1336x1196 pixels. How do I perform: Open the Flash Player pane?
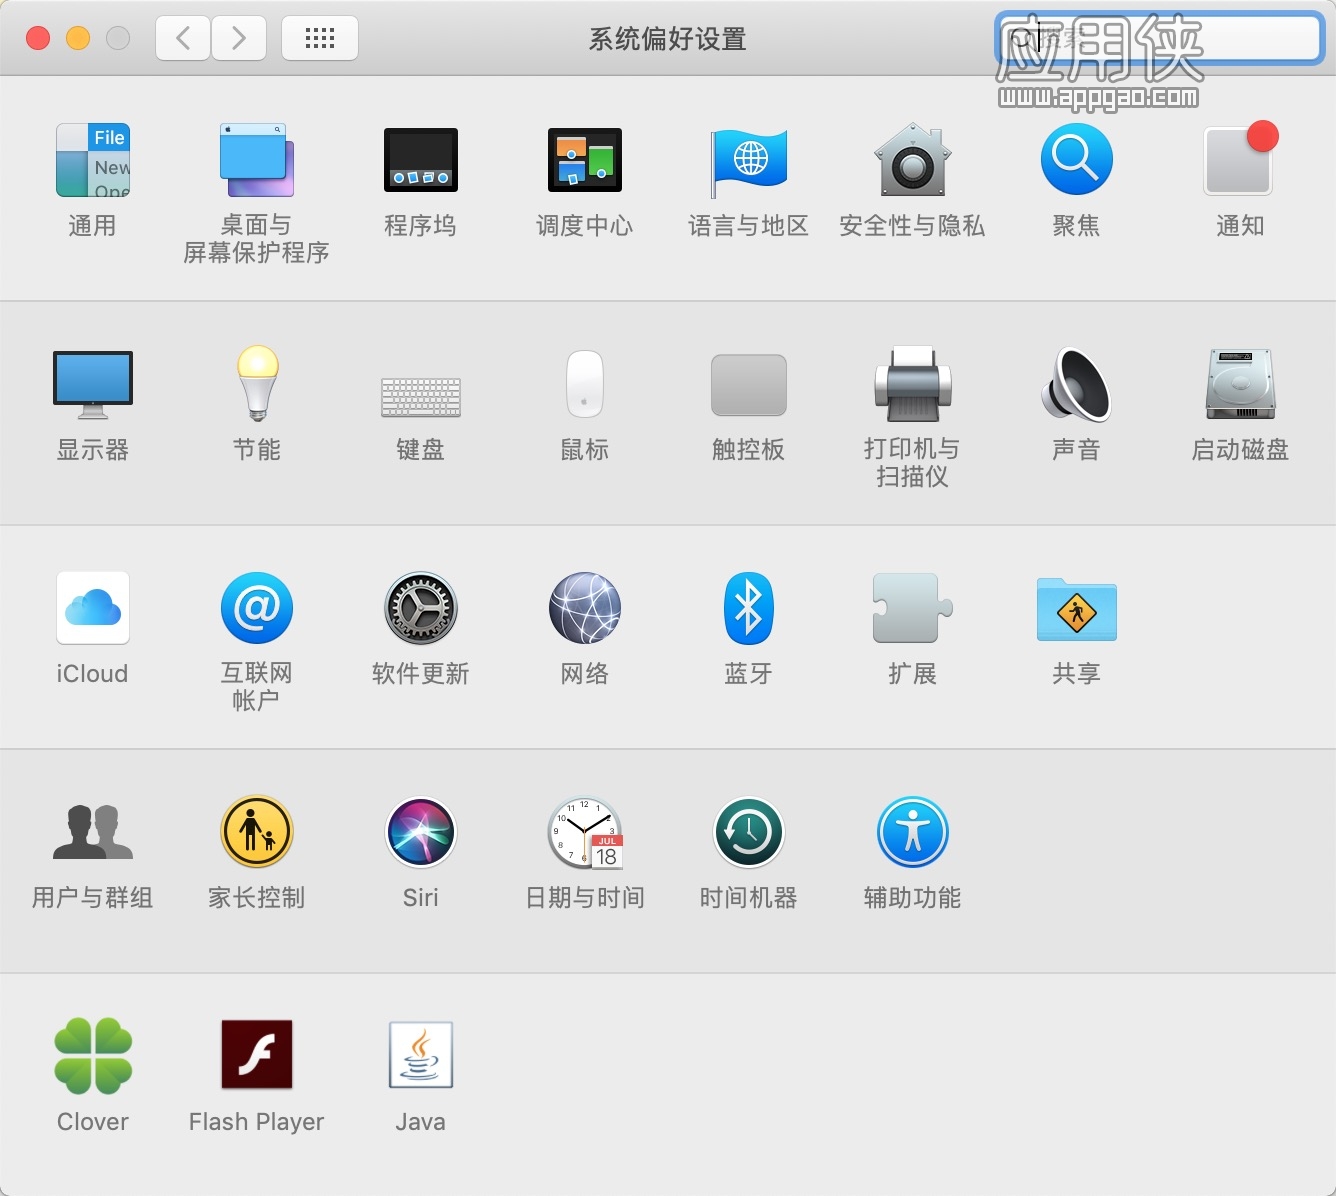pyautogui.click(x=257, y=1055)
